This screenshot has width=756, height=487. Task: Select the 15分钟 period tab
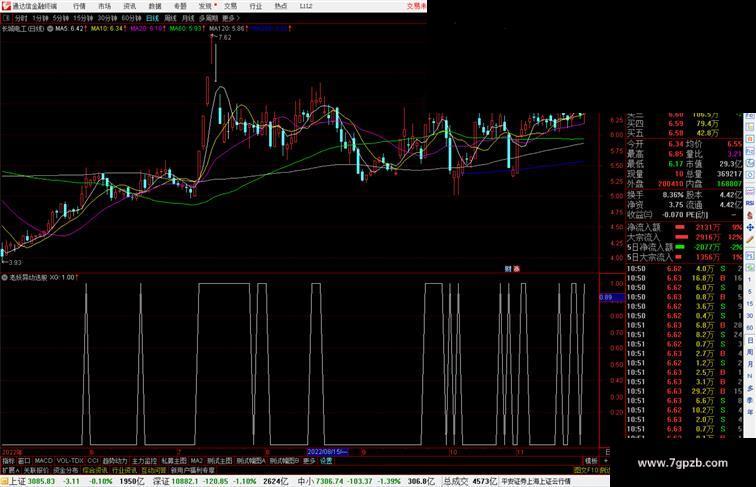point(83,18)
